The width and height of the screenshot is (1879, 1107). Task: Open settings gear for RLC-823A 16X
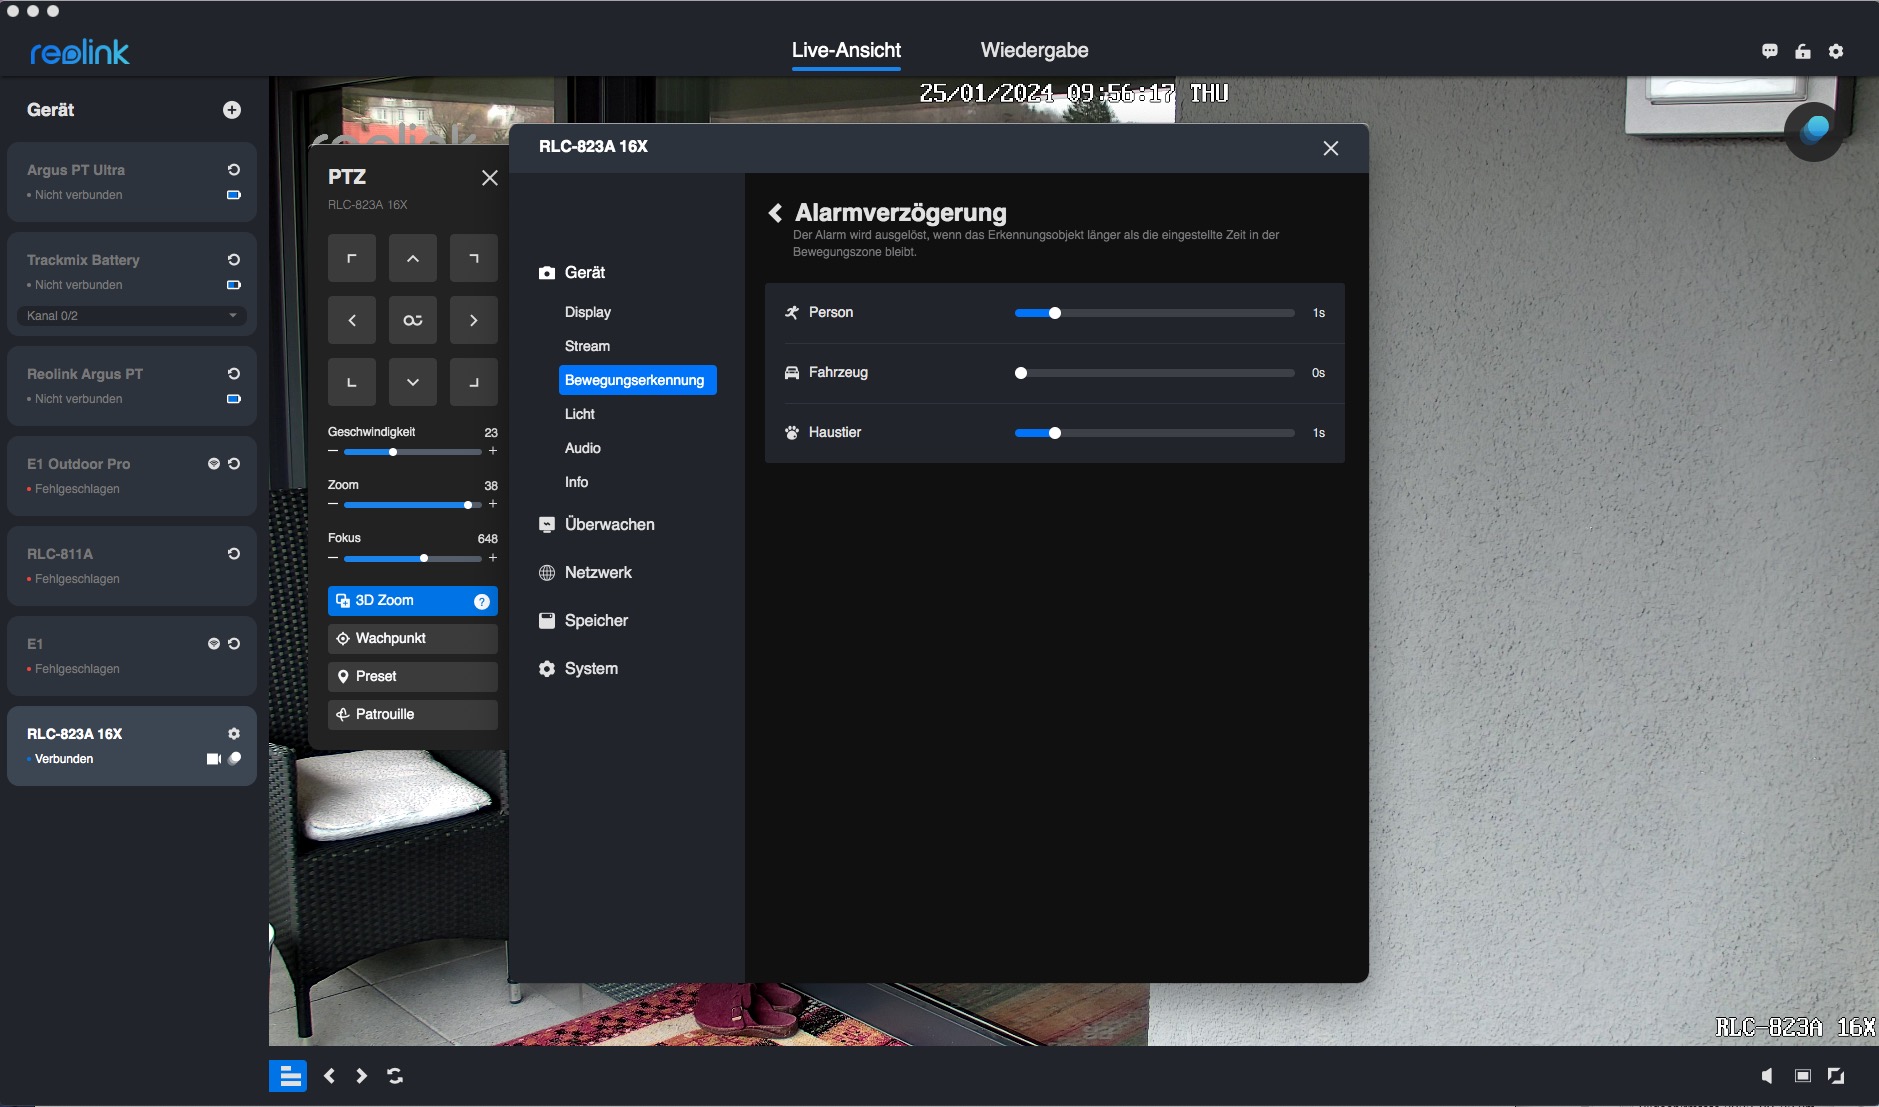tap(234, 734)
